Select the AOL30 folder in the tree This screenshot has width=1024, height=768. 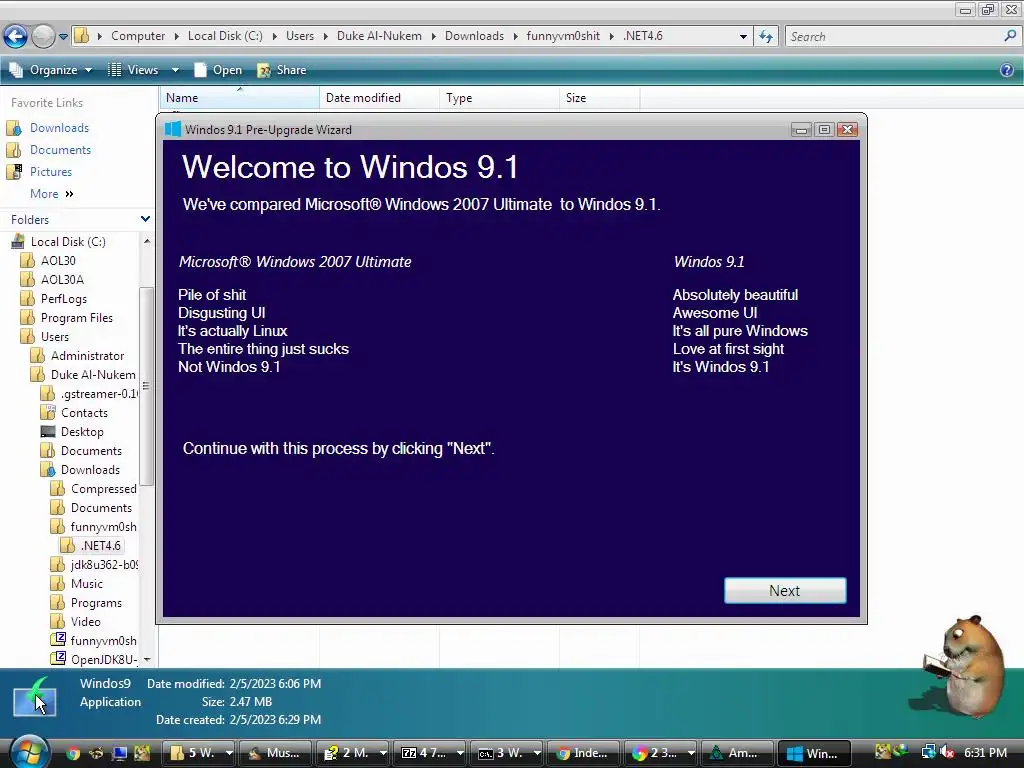pos(58,261)
